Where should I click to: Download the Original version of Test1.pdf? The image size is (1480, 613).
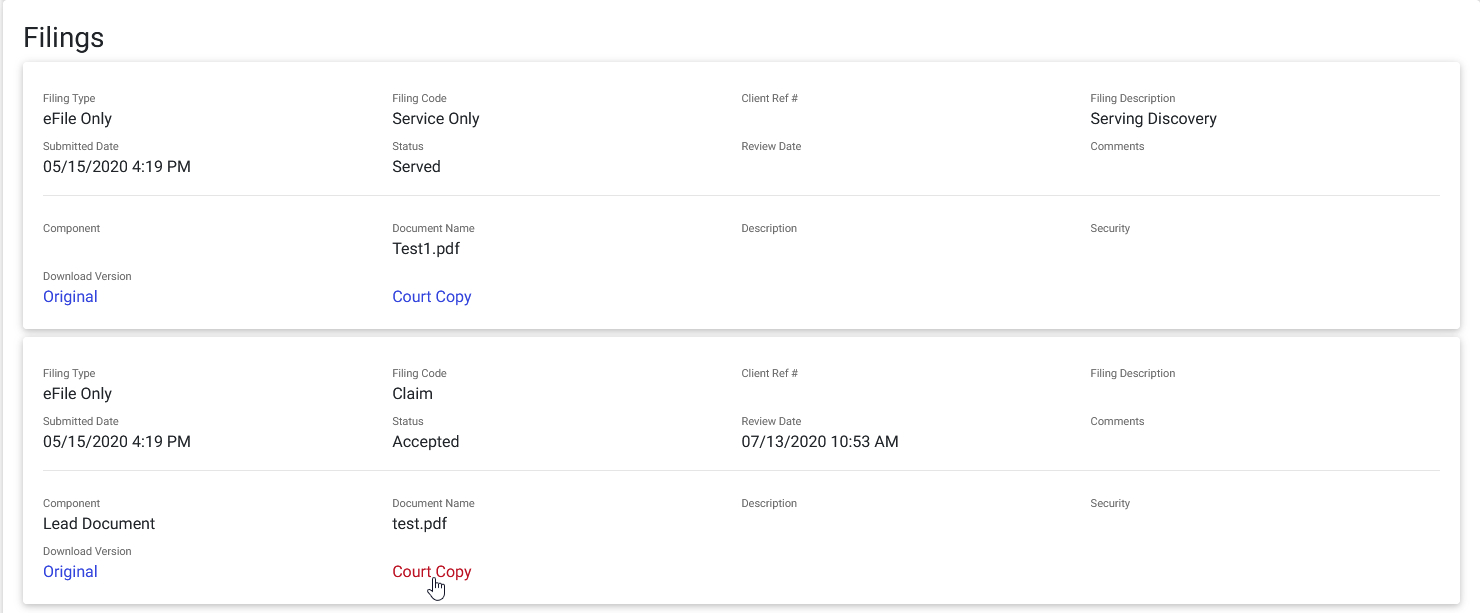(x=70, y=296)
